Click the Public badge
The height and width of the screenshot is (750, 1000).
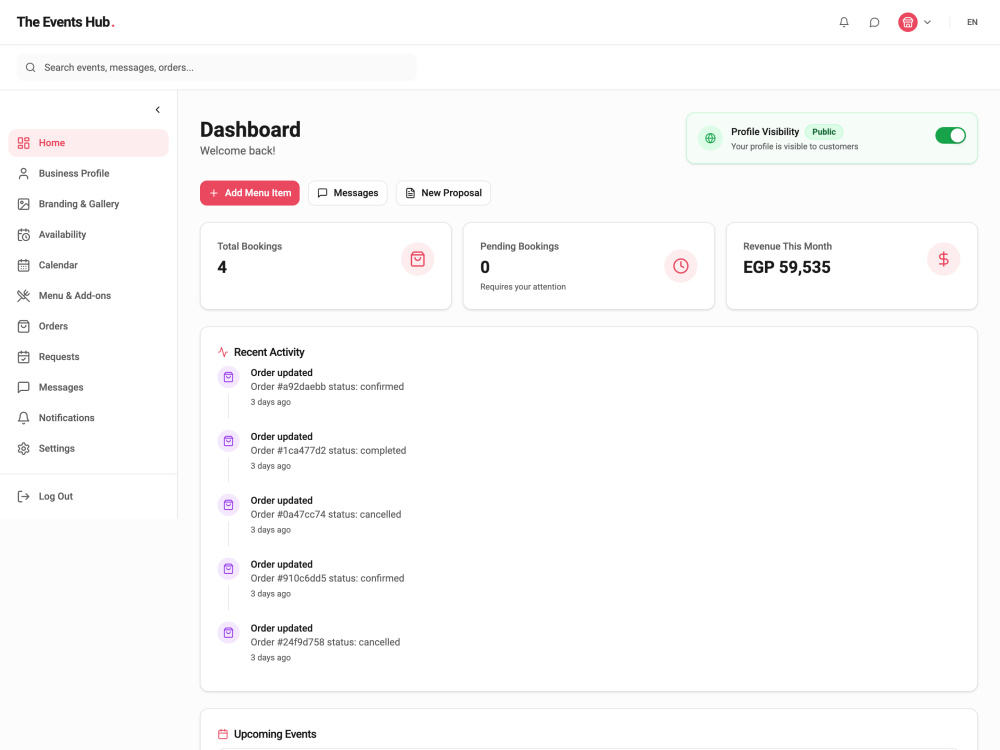click(x=823, y=132)
